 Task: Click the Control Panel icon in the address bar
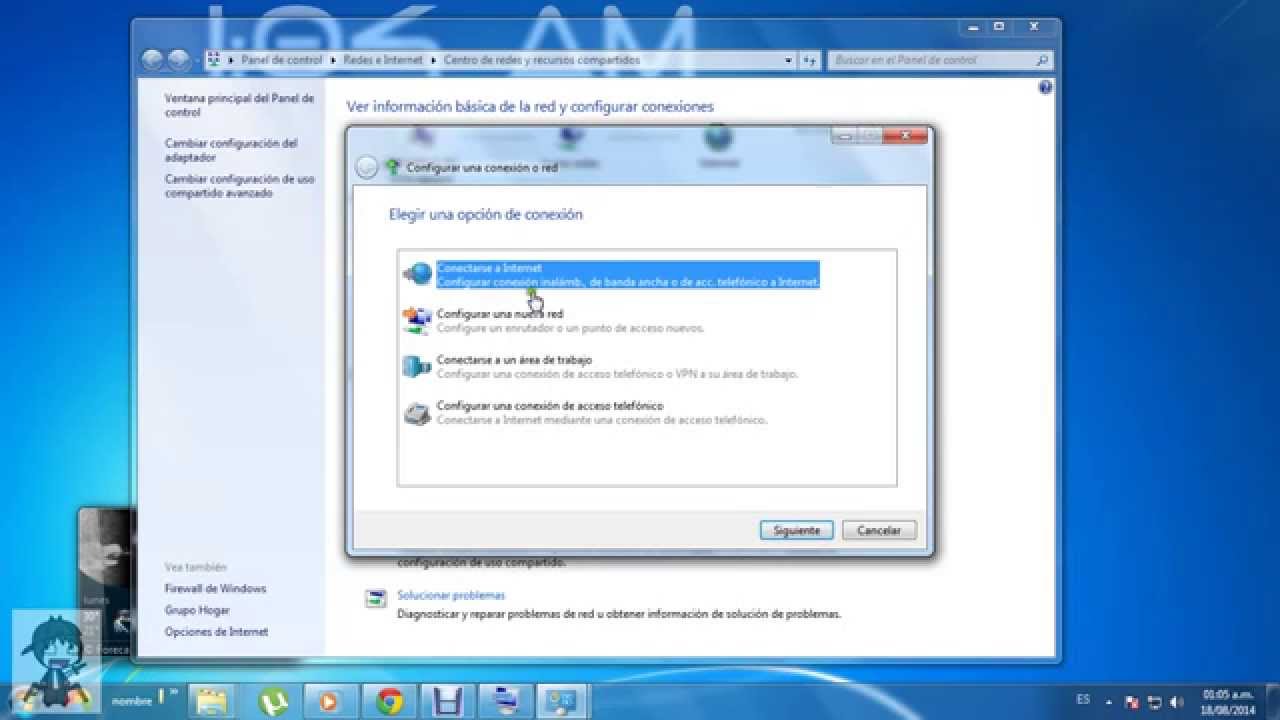214,60
